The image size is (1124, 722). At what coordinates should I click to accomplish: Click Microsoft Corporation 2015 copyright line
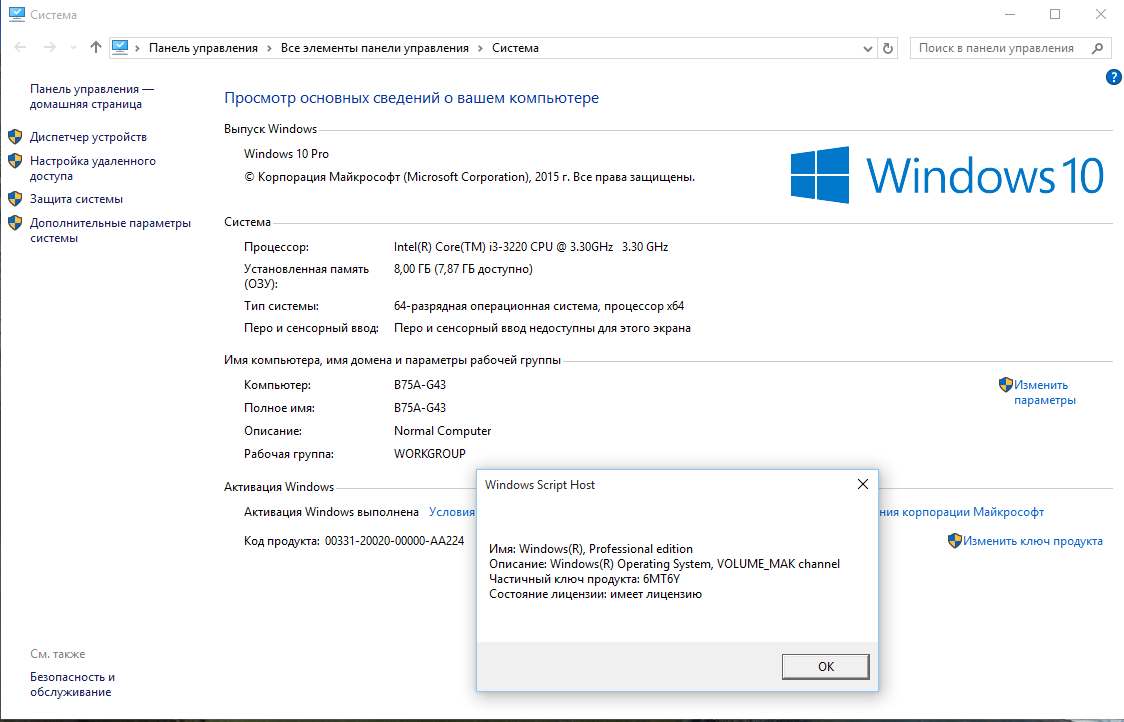[470, 177]
